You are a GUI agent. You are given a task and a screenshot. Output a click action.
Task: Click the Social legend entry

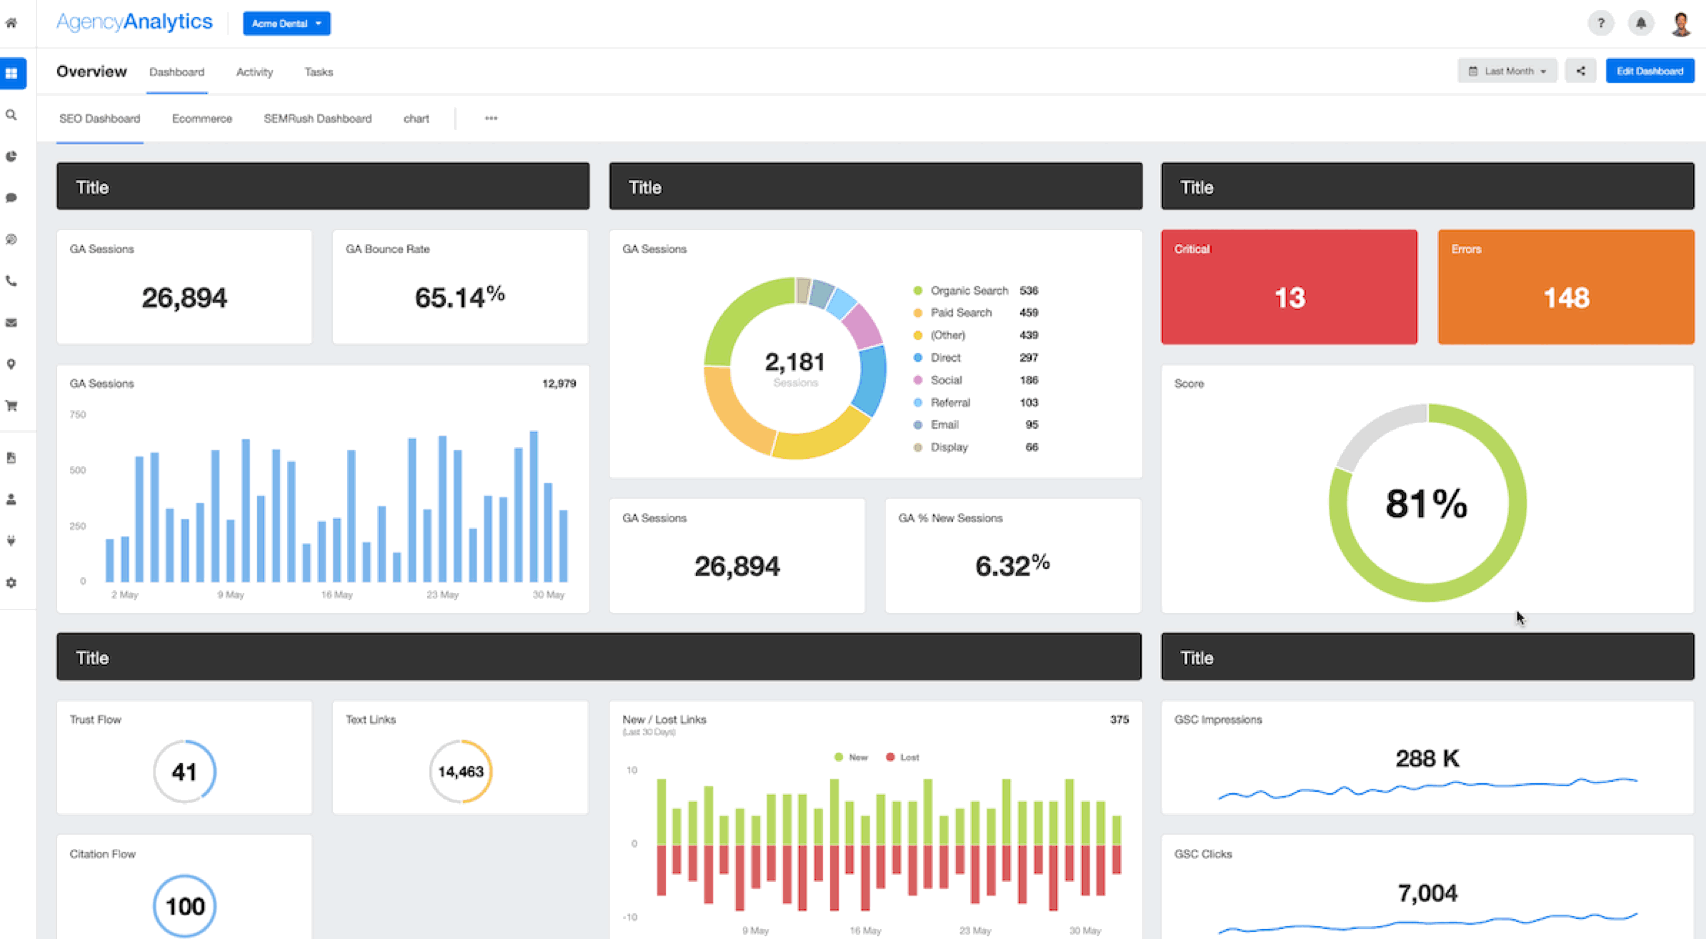(976, 380)
